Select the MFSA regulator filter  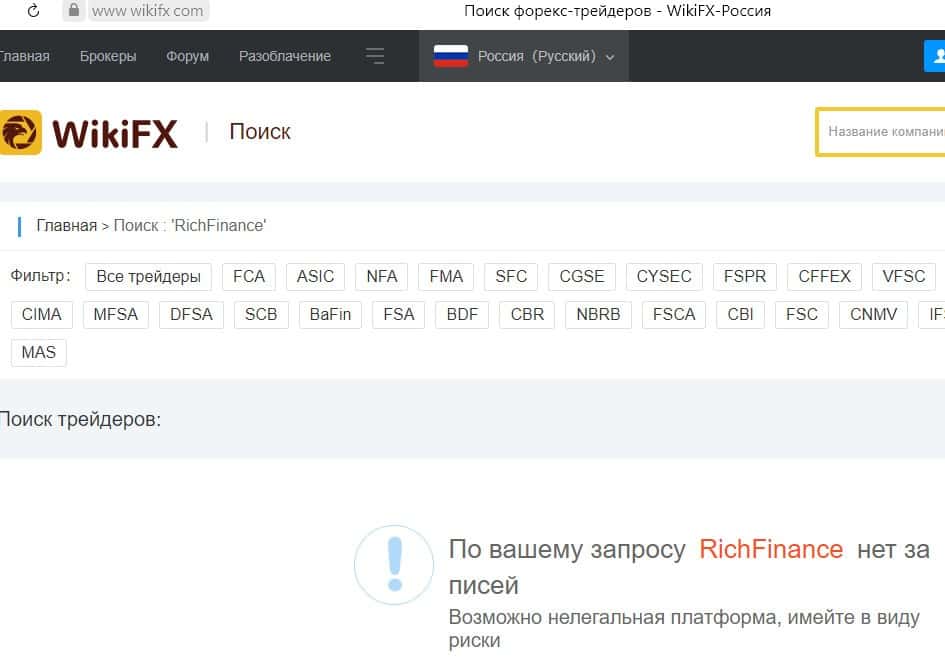116,315
